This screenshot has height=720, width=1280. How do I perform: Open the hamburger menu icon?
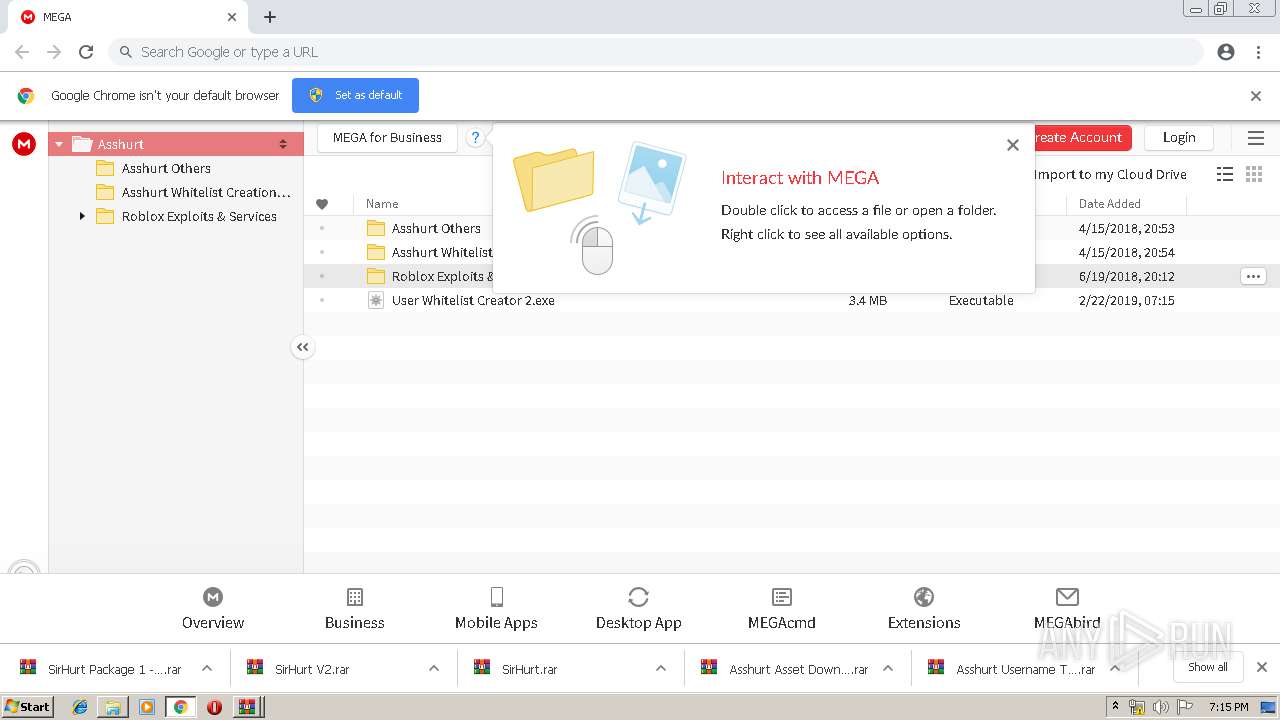pos(1256,138)
